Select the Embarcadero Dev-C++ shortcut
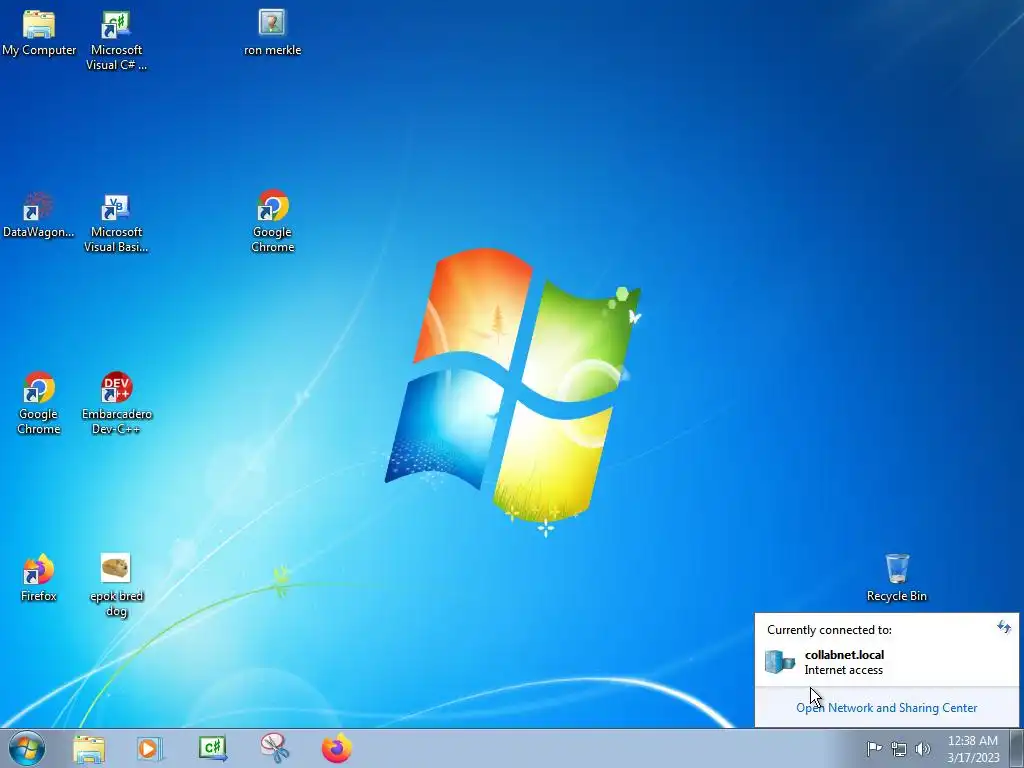 [x=116, y=403]
